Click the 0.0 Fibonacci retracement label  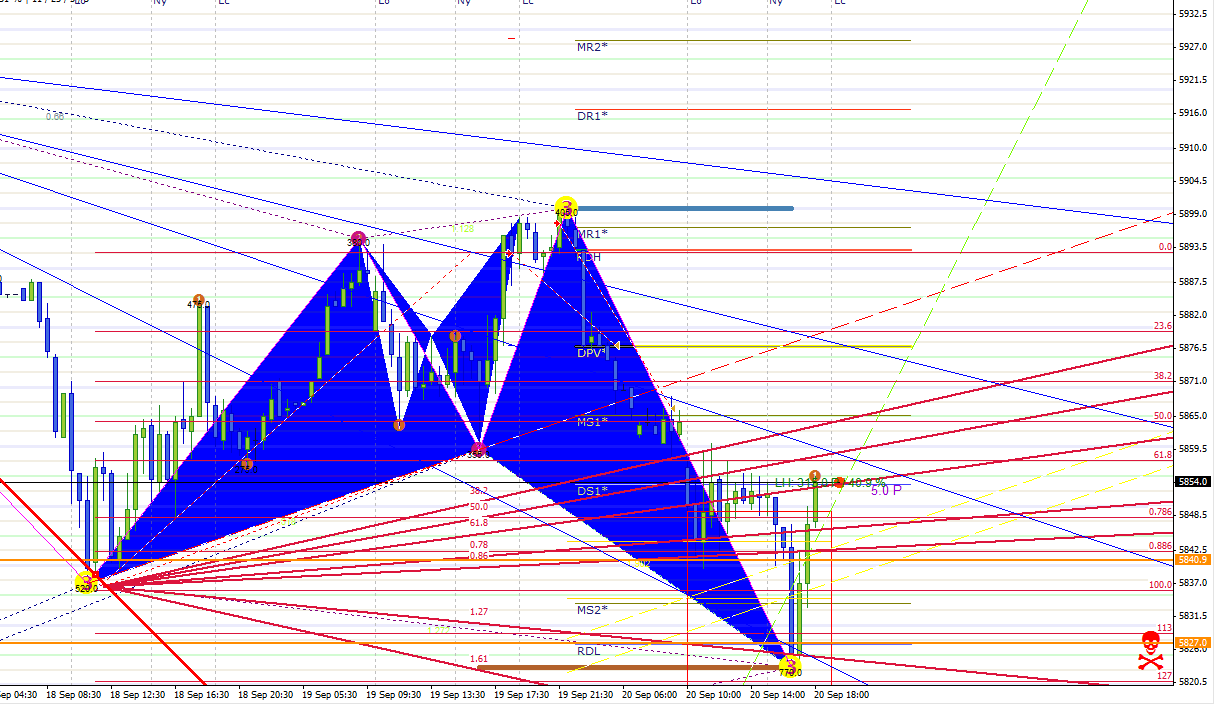point(1165,247)
